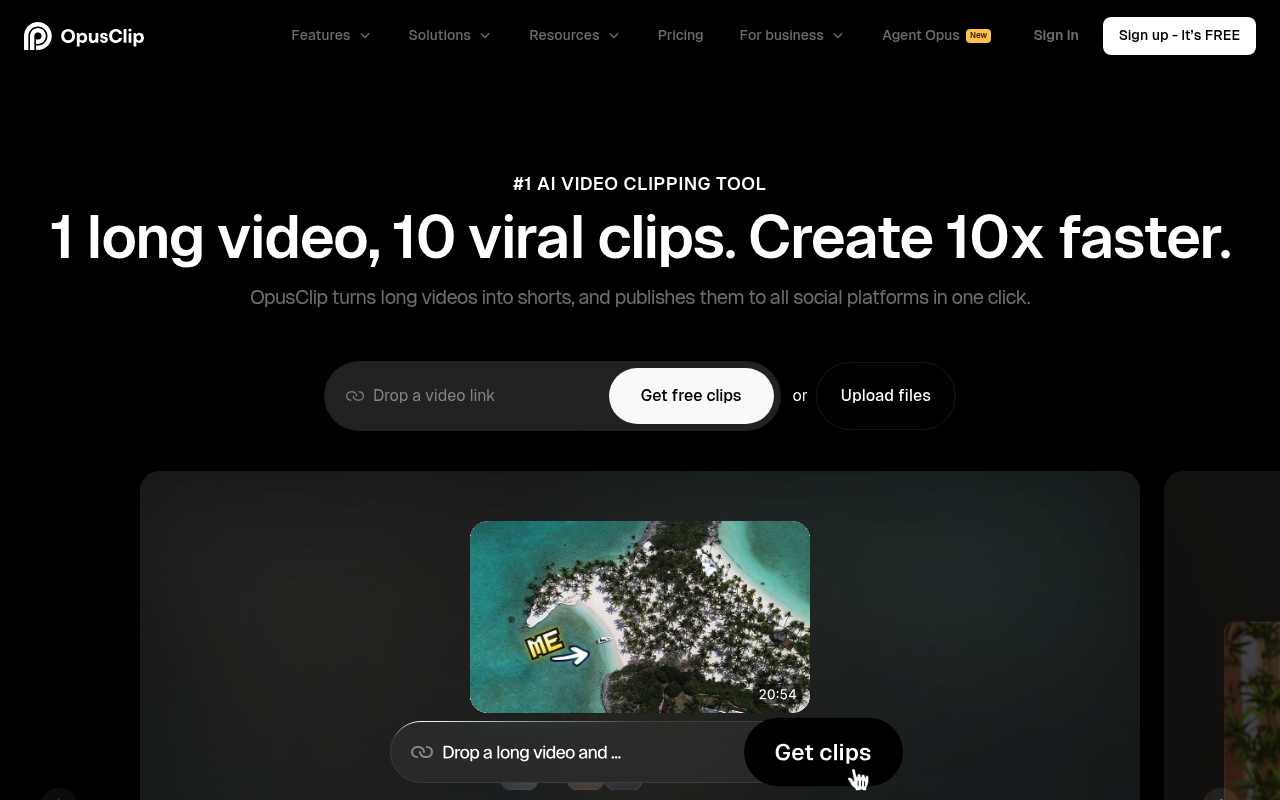Click the Sign in link
The width and height of the screenshot is (1280, 800).
(x=1055, y=35)
